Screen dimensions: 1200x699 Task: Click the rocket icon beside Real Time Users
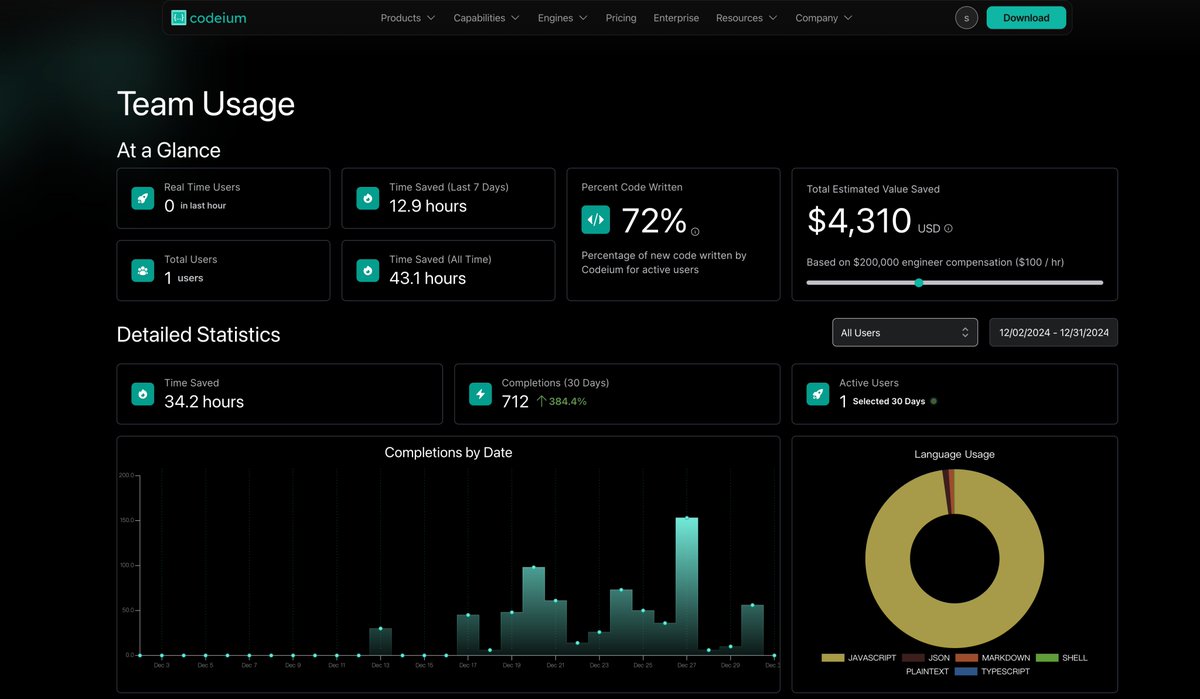click(x=143, y=198)
